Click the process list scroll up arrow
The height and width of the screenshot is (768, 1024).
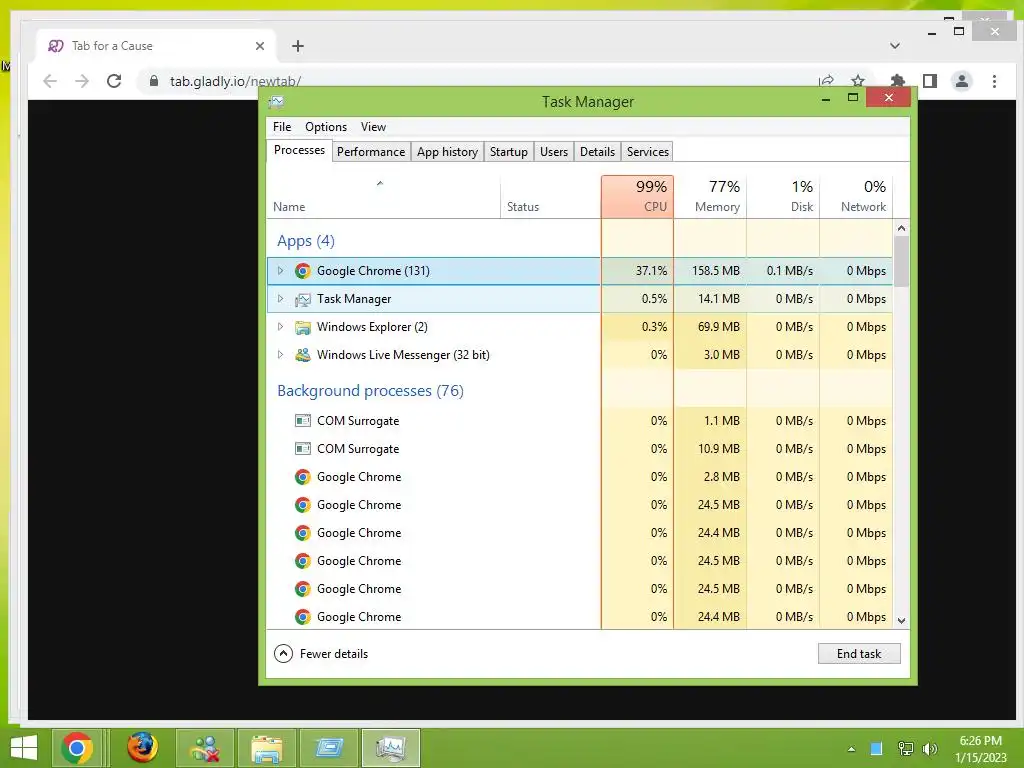pos(901,228)
